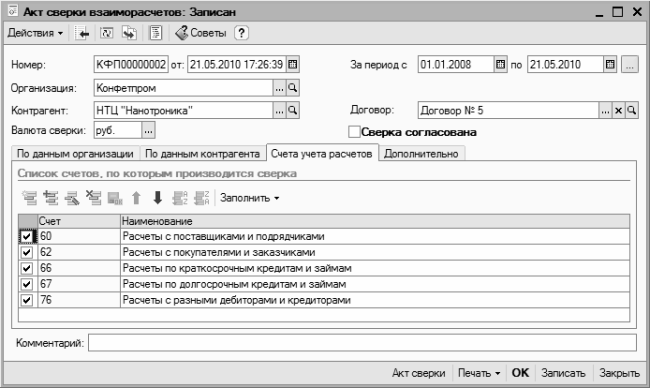Image resolution: width=650 pixels, height=388 pixels.
Task: Click the Наименование column header
Action: 375,221
